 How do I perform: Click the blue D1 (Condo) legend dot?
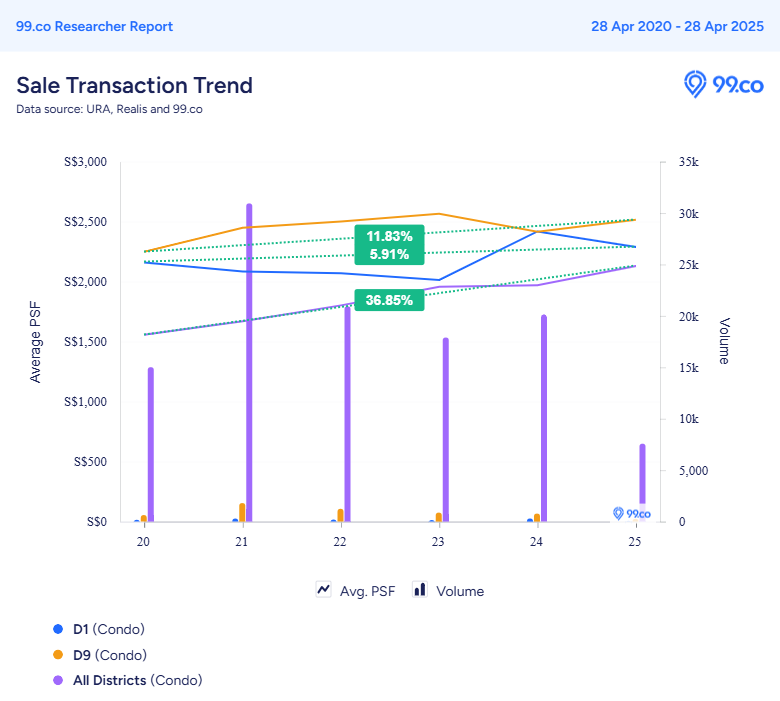pos(58,629)
